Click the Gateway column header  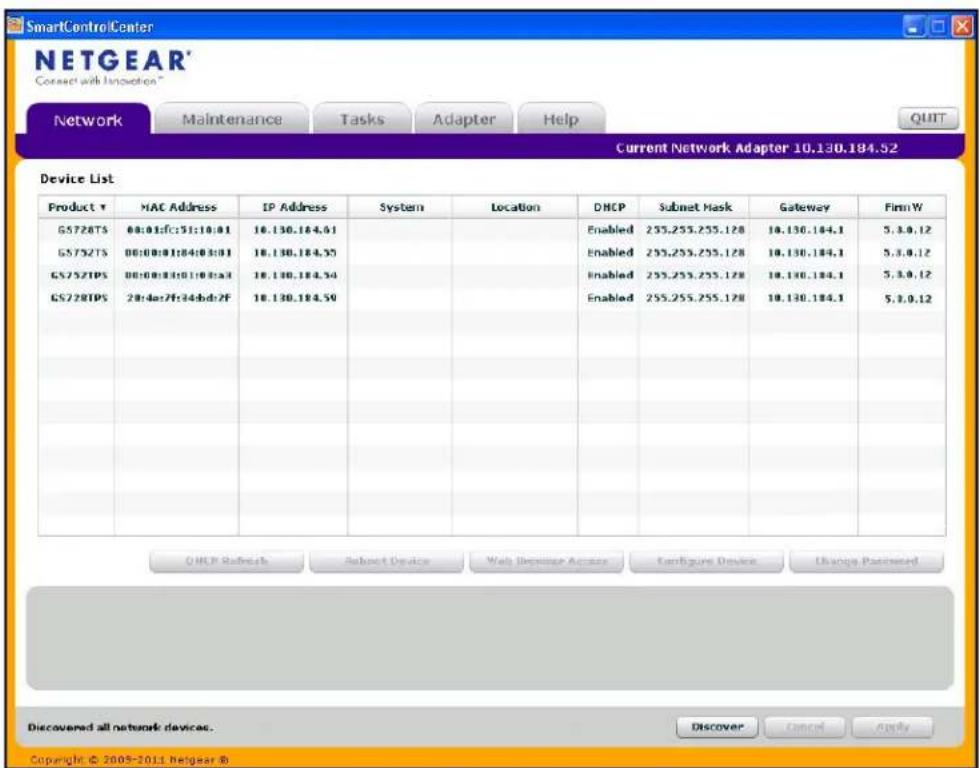coord(804,207)
